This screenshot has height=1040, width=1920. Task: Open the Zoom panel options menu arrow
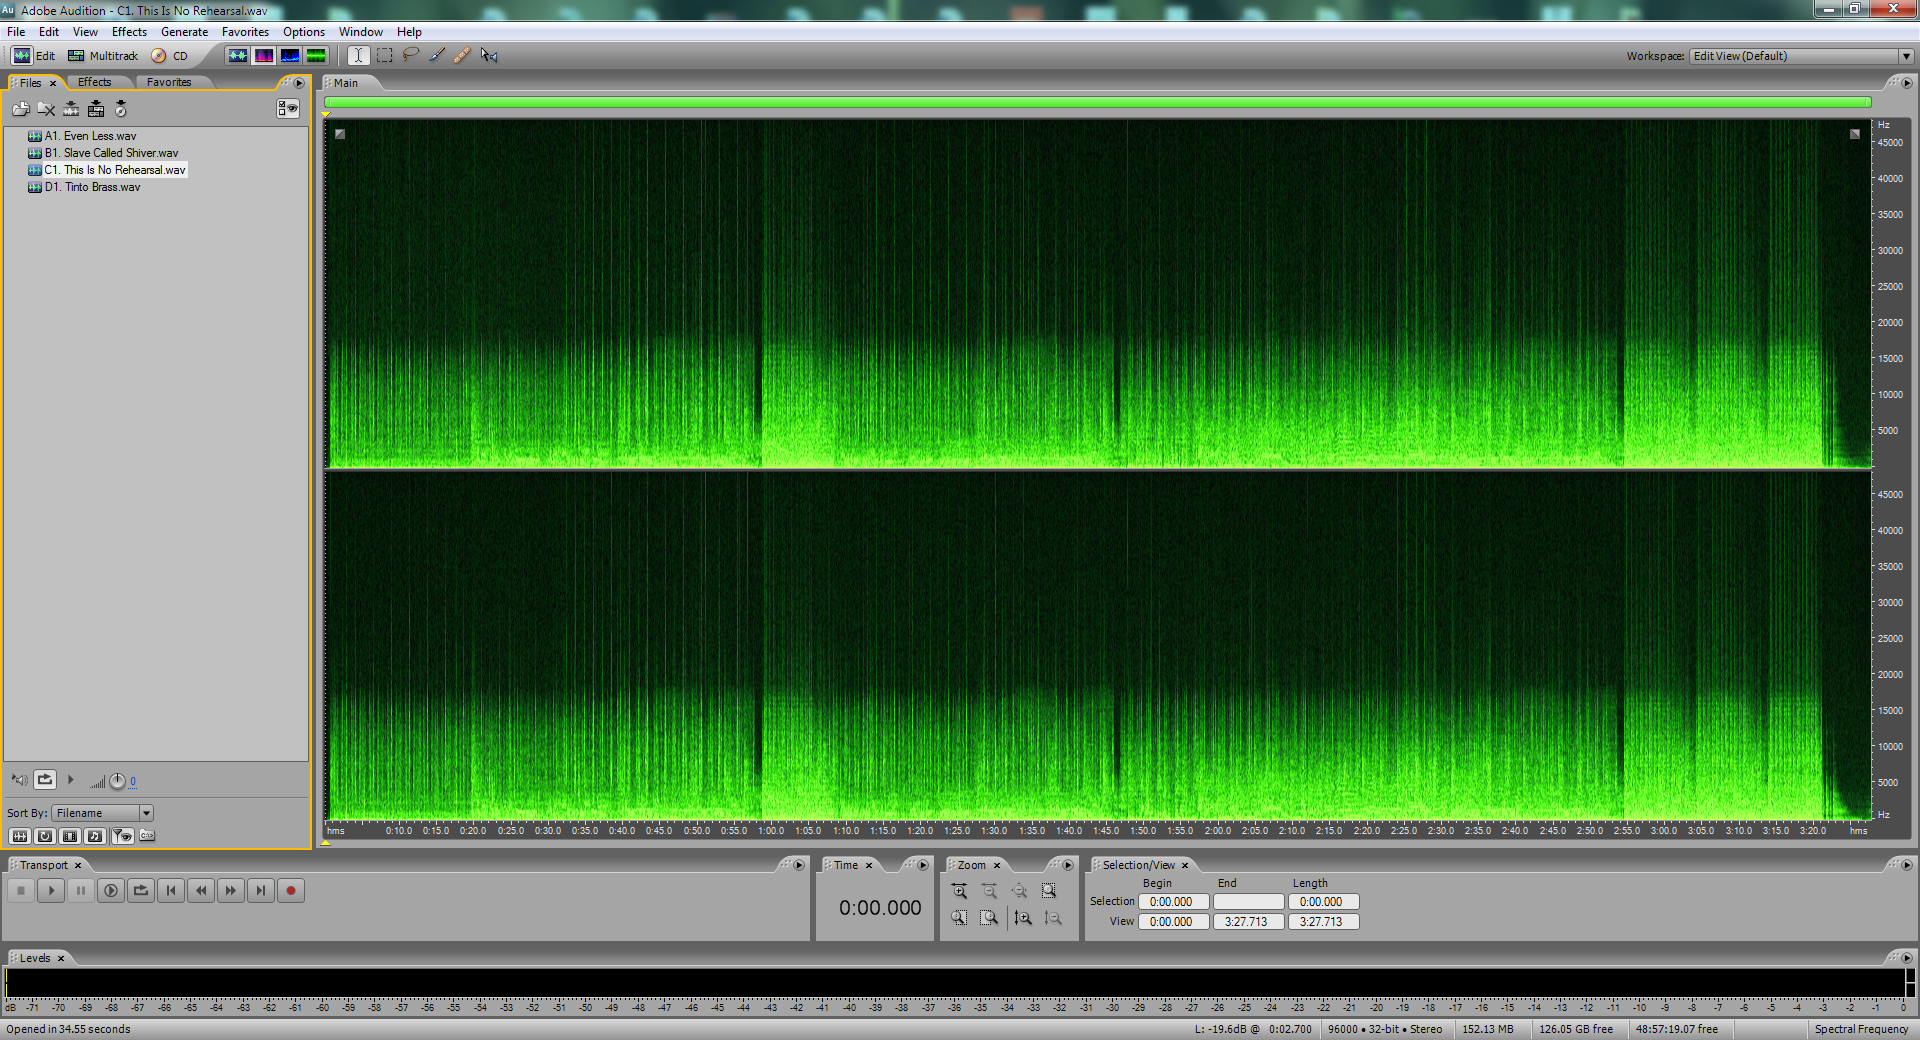tap(1068, 865)
